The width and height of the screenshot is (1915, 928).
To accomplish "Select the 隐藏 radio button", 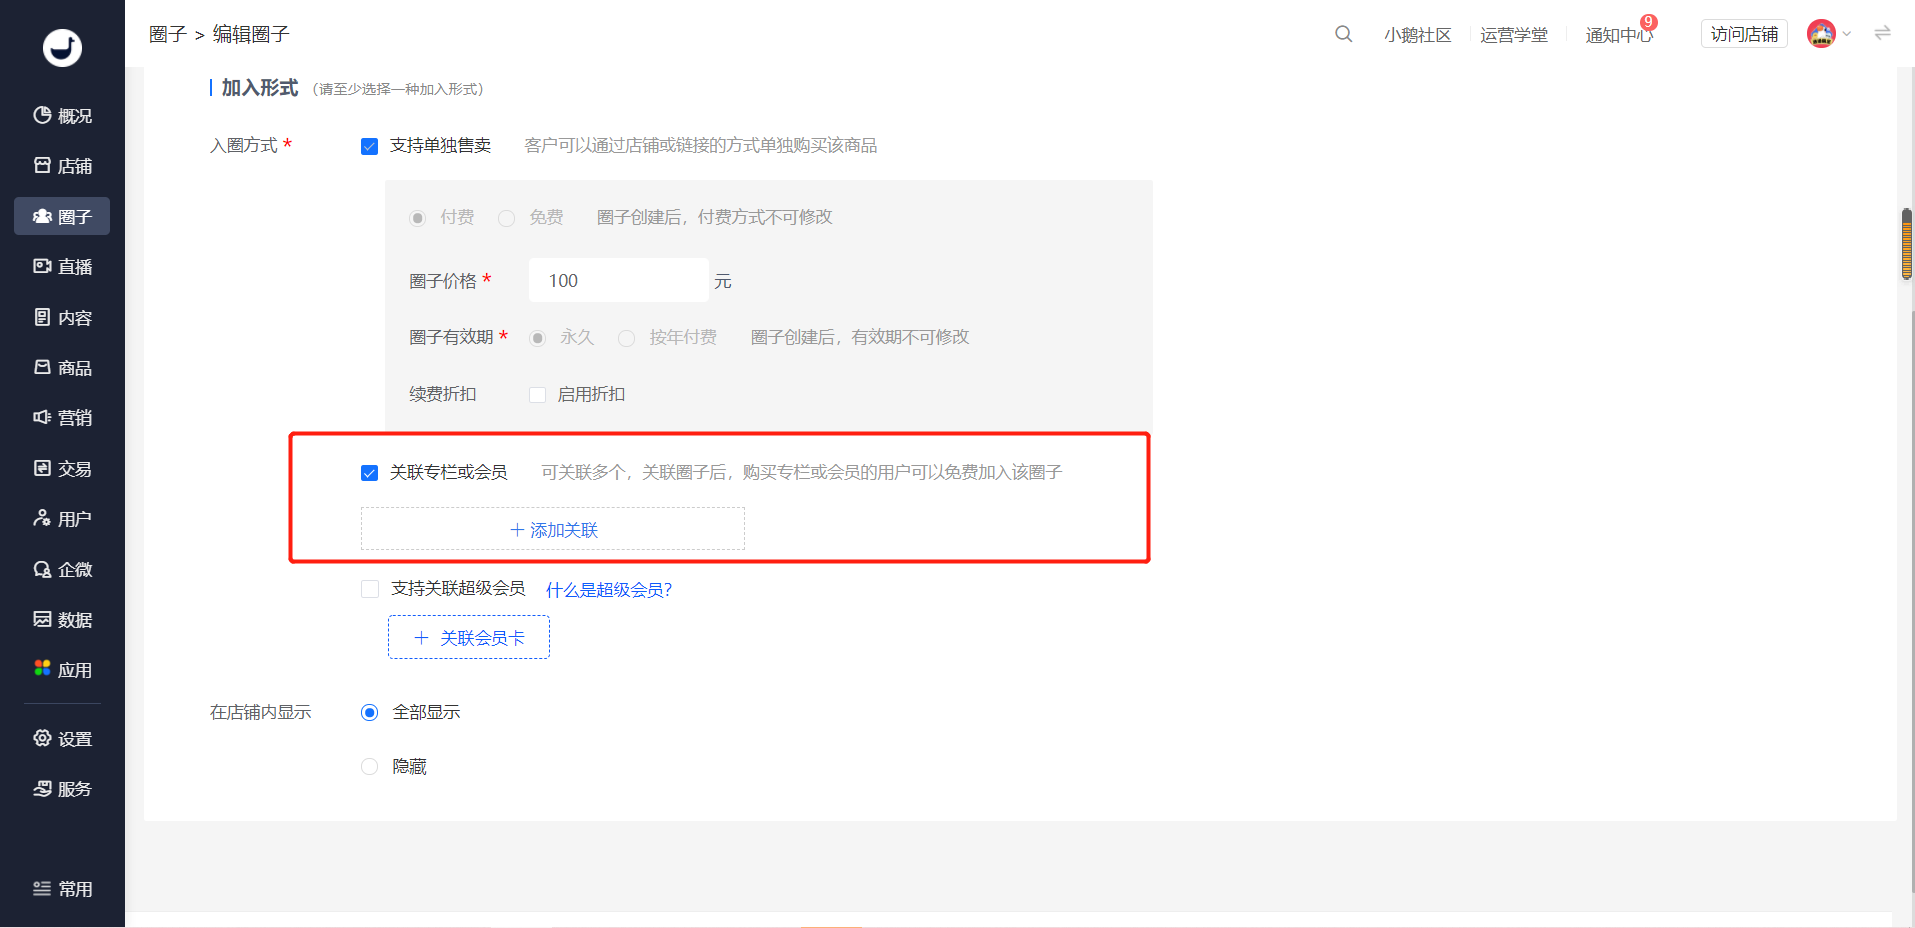I will pyautogui.click(x=370, y=767).
